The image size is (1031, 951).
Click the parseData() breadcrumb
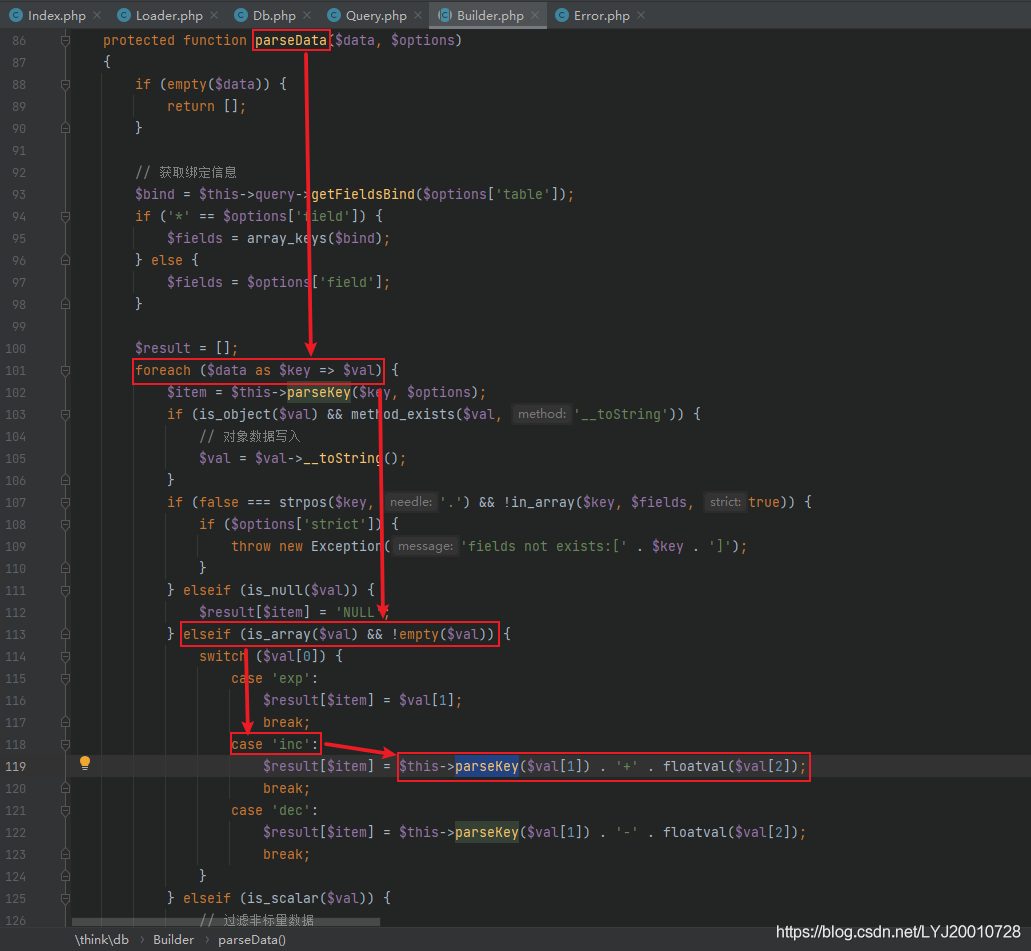pos(252,940)
